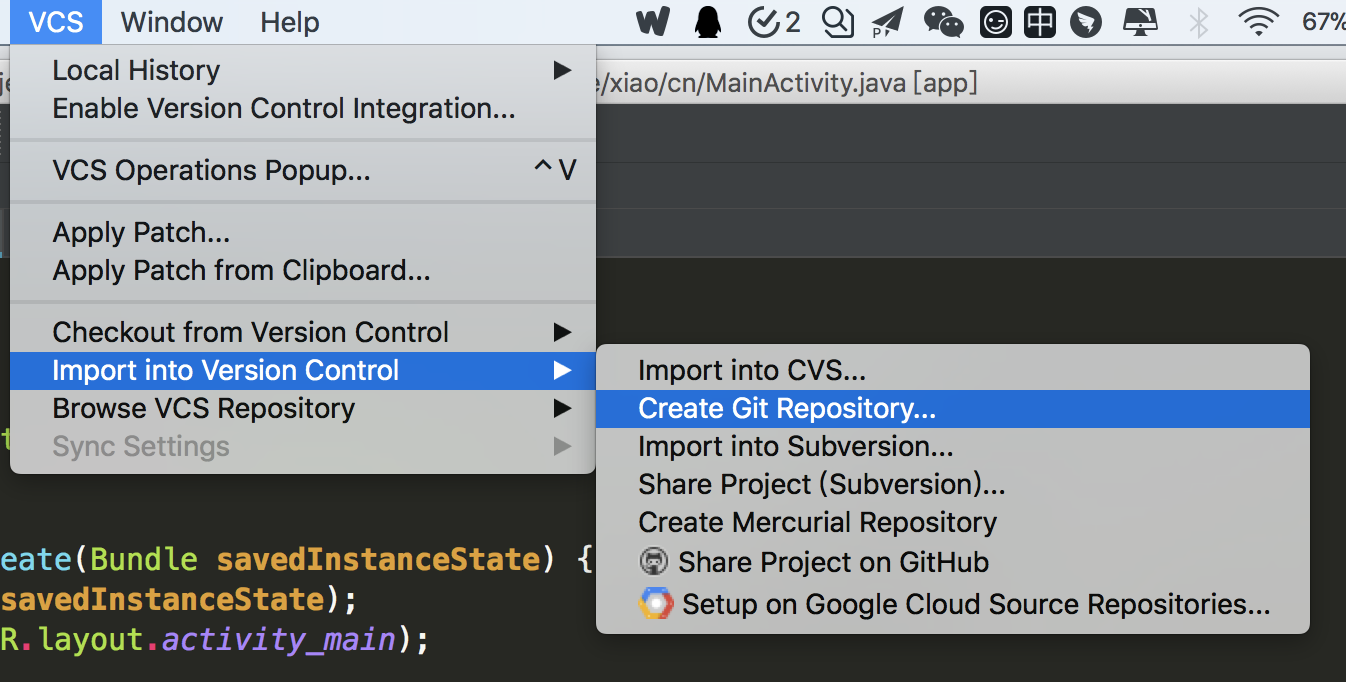The height and width of the screenshot is (682, 1346).
Task: Open the Window menu
Action: [x=172, y=22]
